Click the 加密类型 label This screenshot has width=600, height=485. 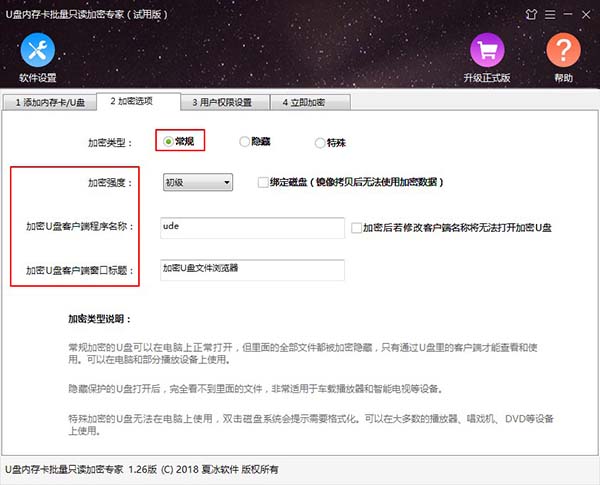[x=110, y=143]
